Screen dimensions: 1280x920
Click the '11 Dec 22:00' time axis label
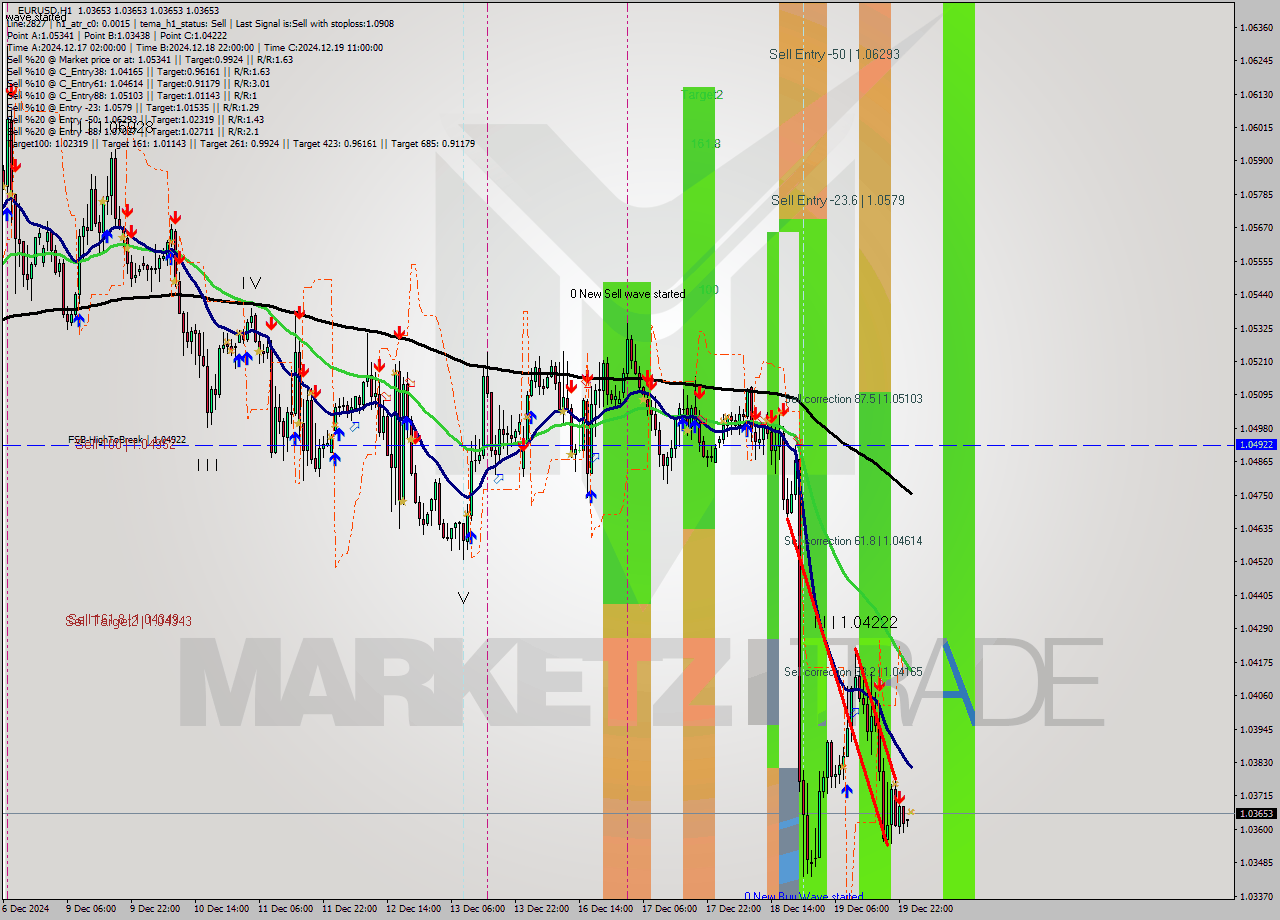click(349, 909)
